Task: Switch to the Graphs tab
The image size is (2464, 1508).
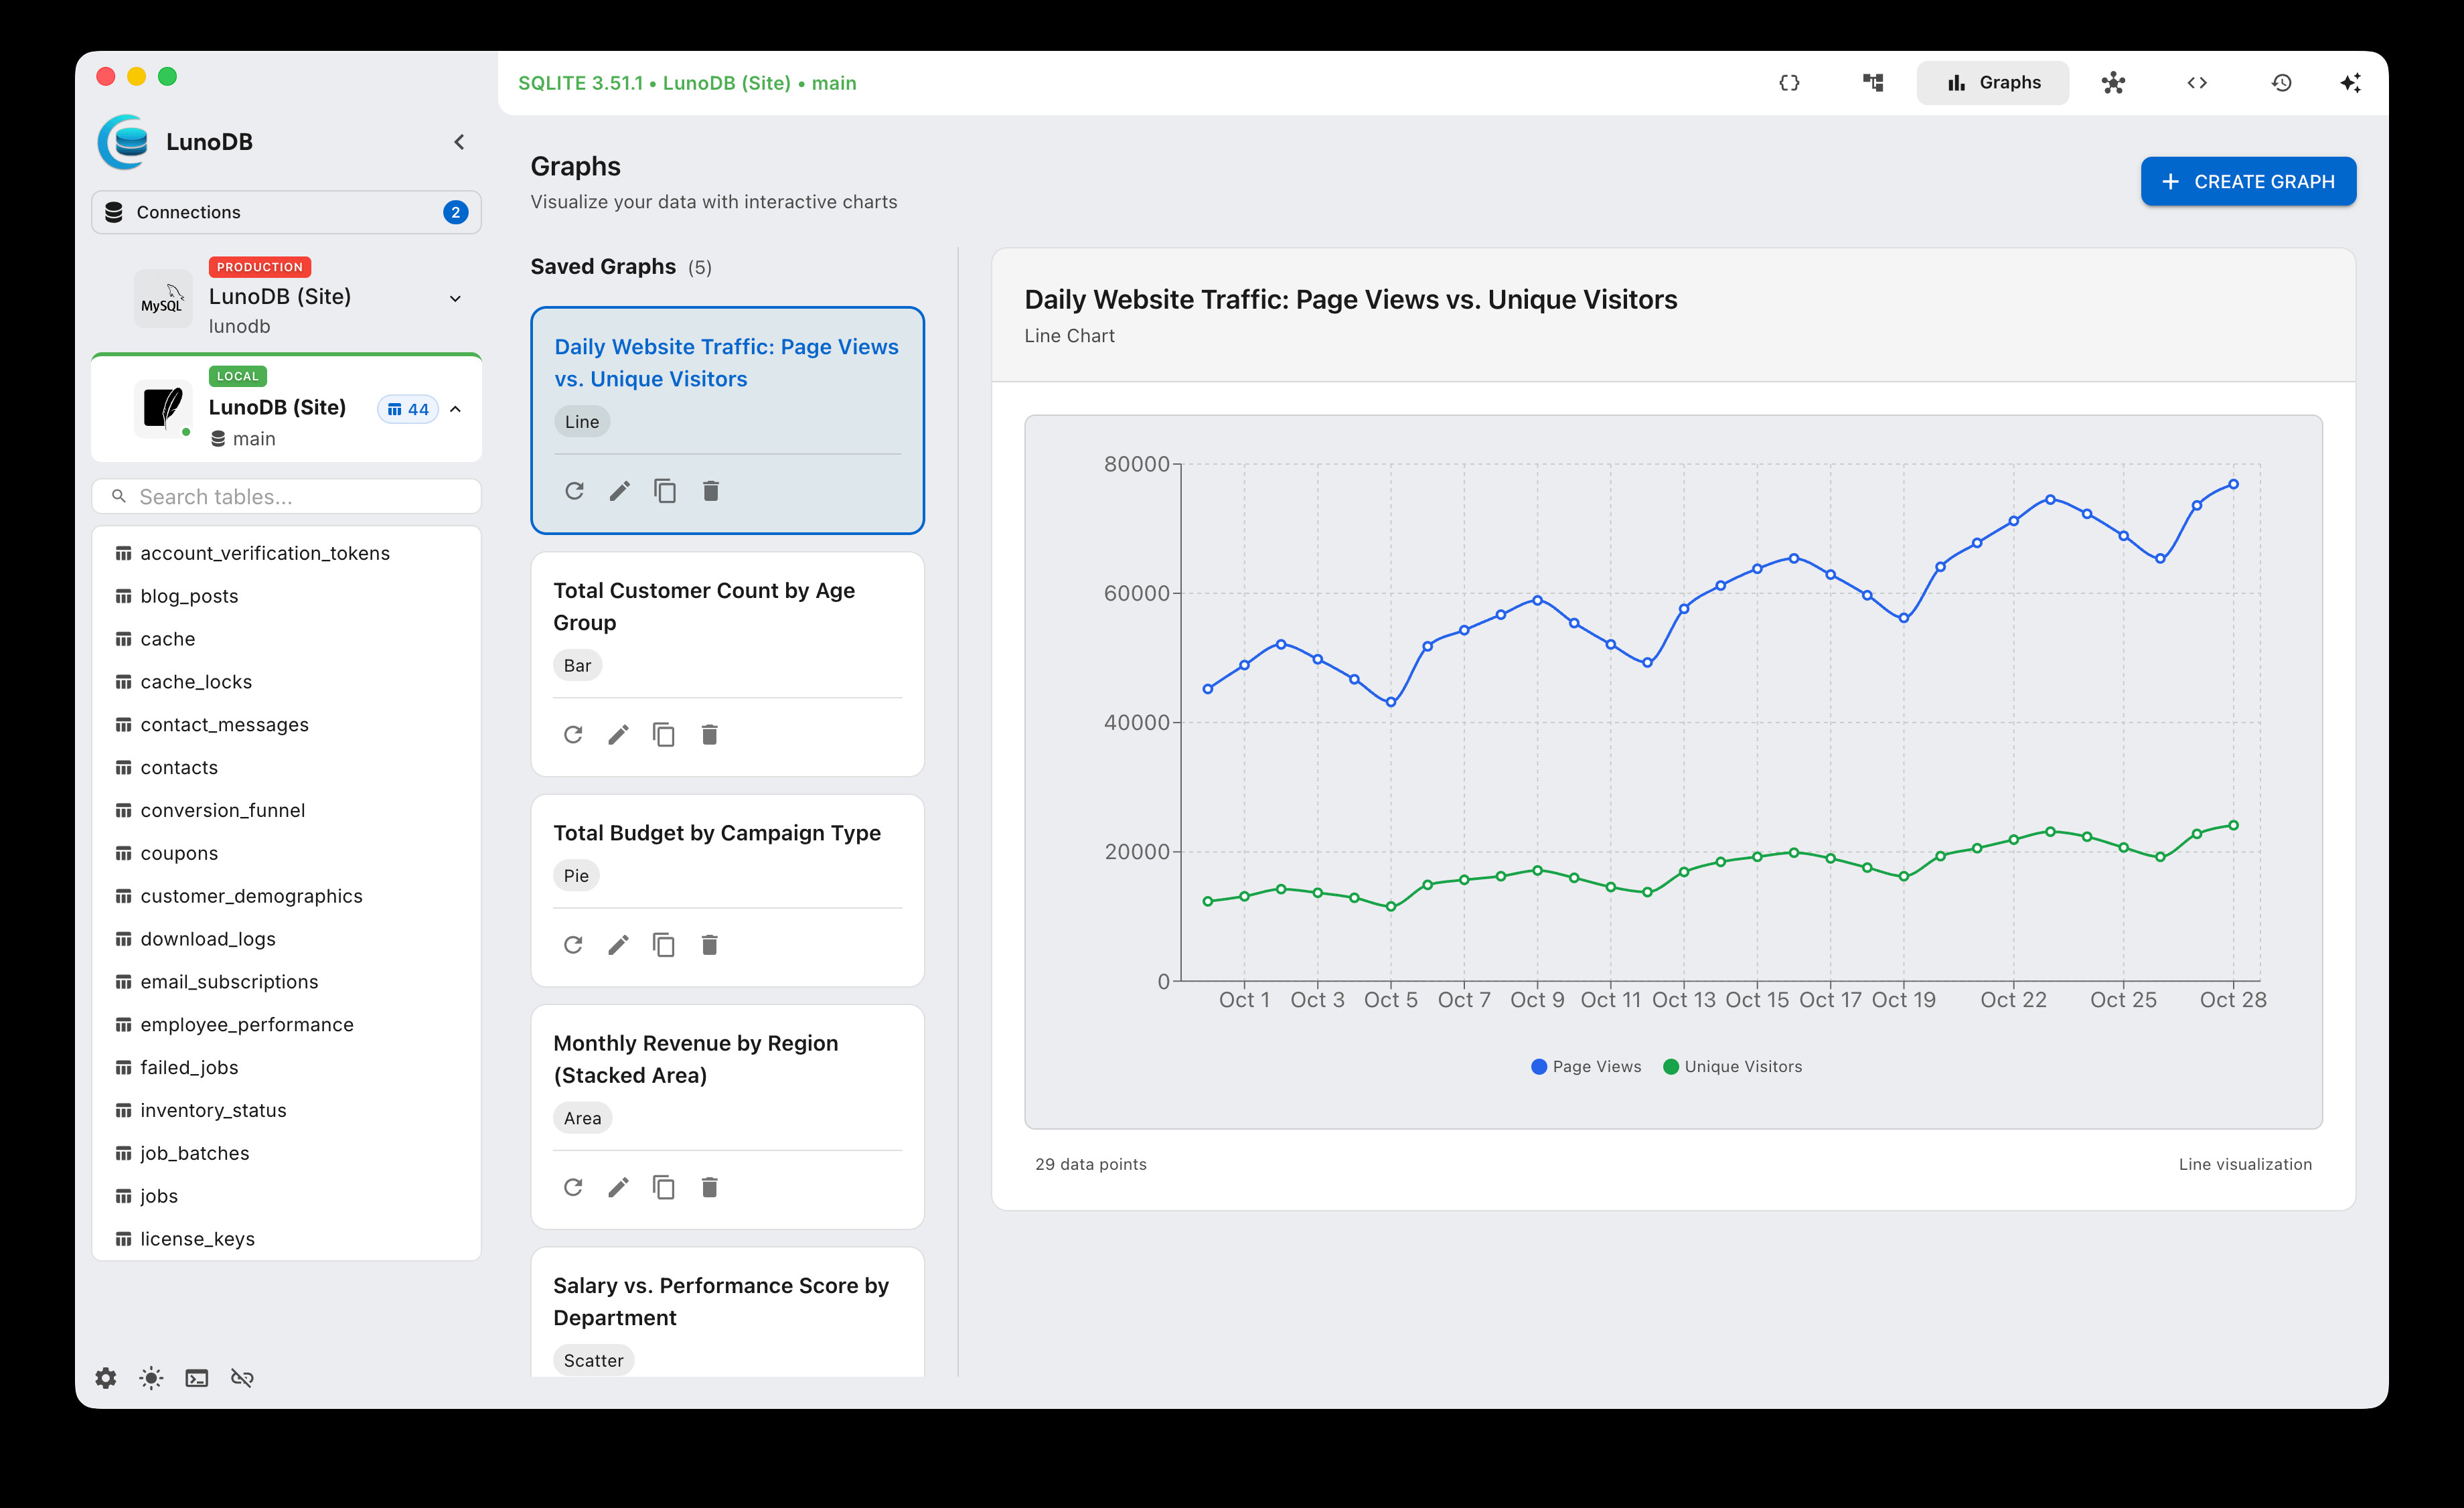Action: pyautogui.click(x=1992, y=83)
